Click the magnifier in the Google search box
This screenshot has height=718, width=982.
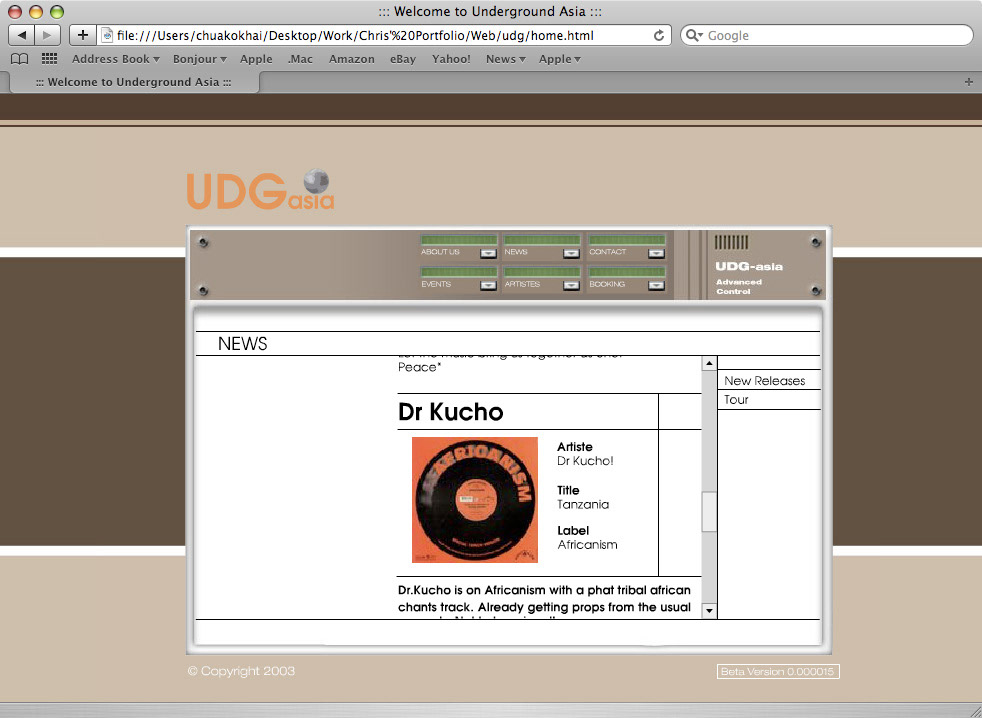(694, 36)
